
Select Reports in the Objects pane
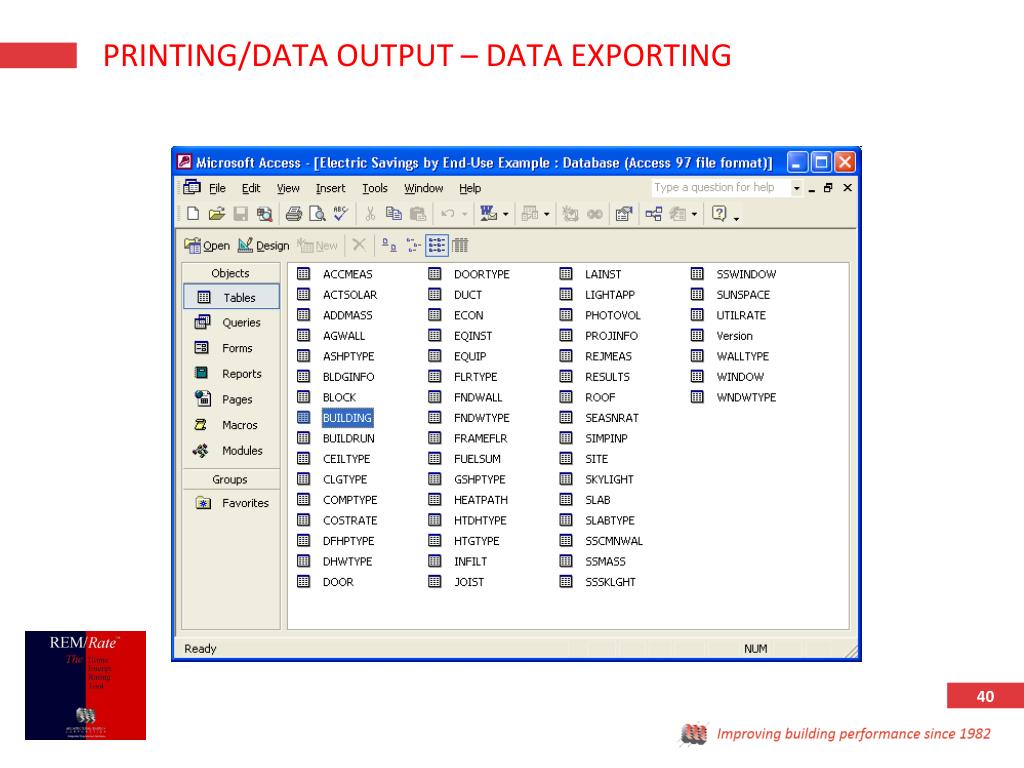tap(229, 374)
